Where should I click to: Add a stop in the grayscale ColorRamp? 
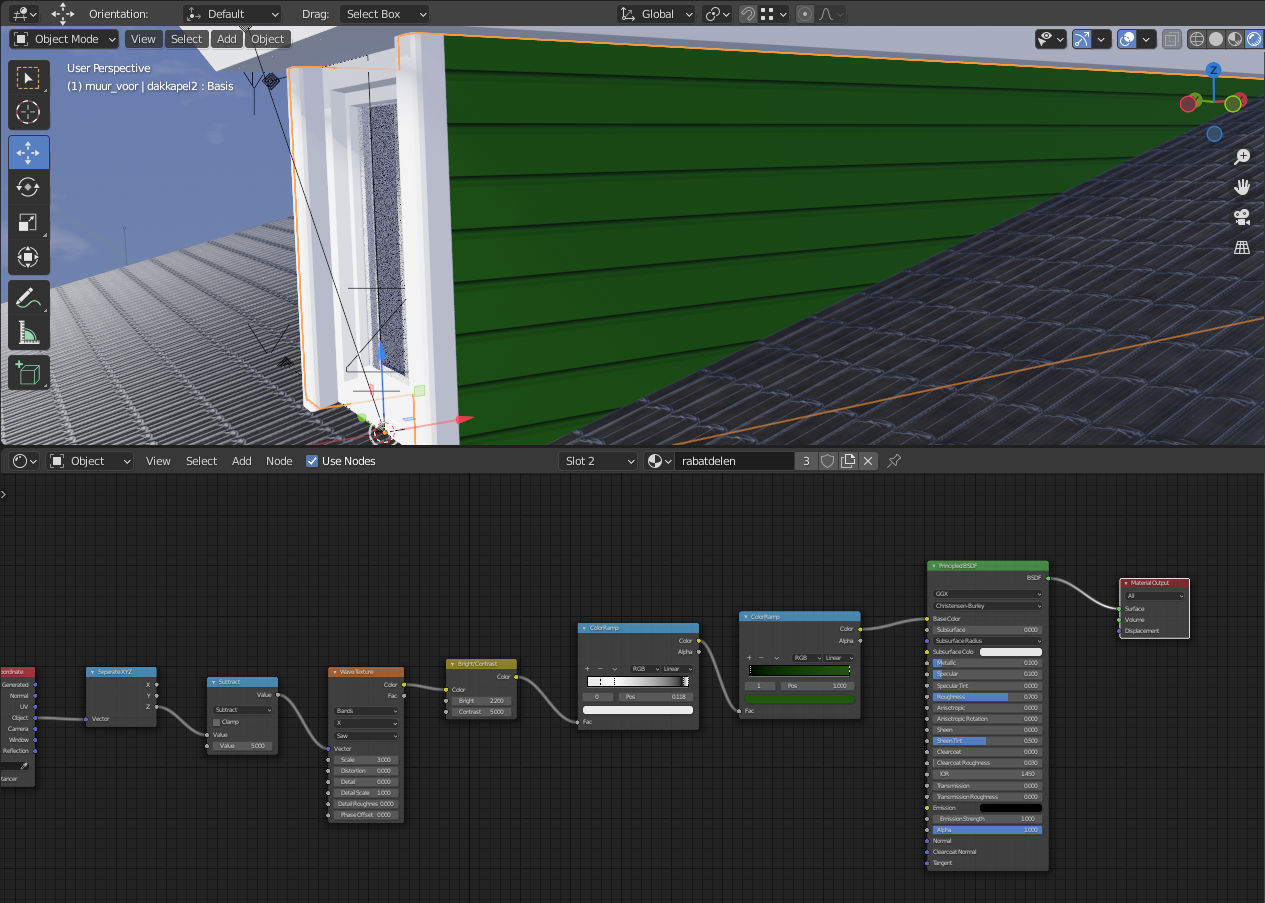pos(588,669)
